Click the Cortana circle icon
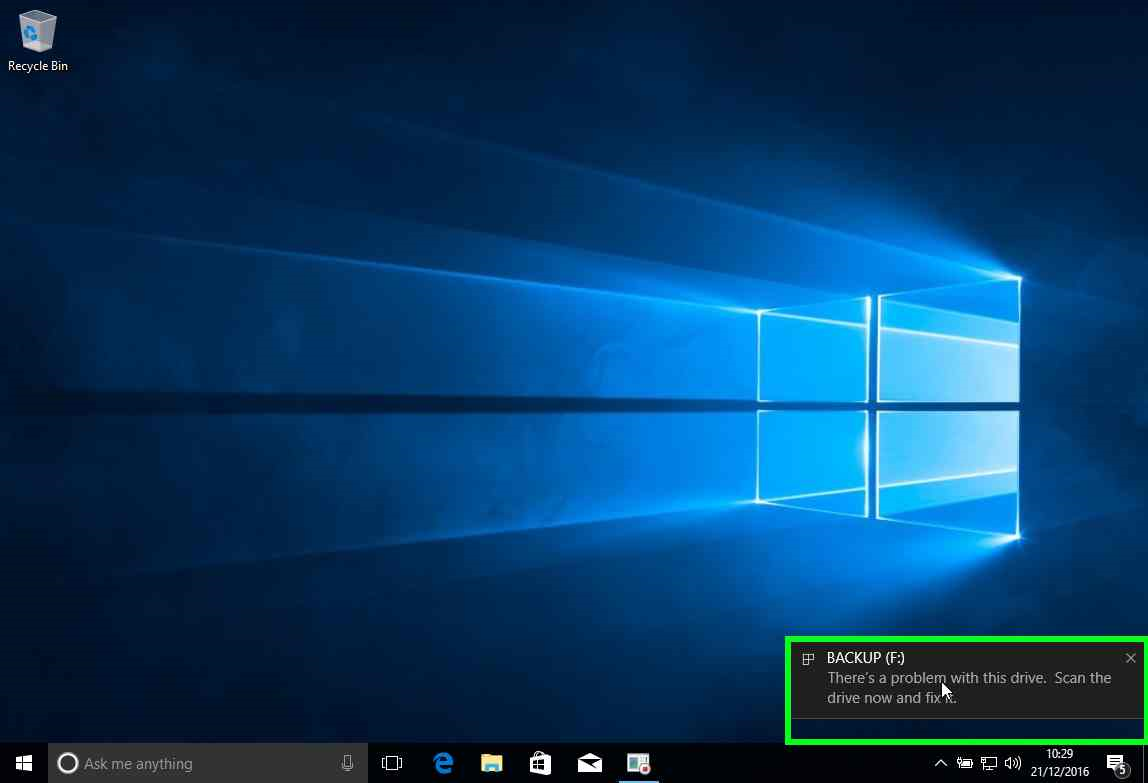Image resolution: width=1148 pixels, height=783 pixels. [x=67, y=763]
